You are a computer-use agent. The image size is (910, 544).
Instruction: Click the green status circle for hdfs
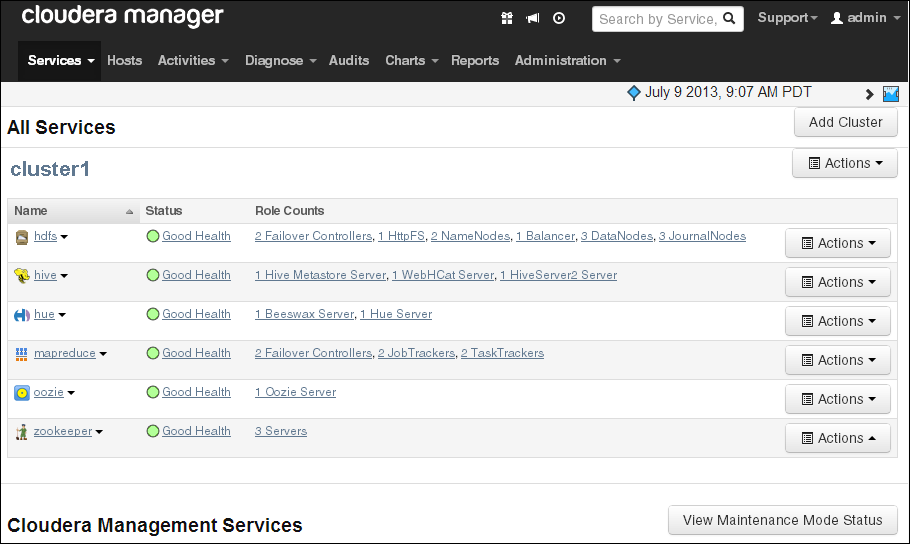tap(153, 236)
